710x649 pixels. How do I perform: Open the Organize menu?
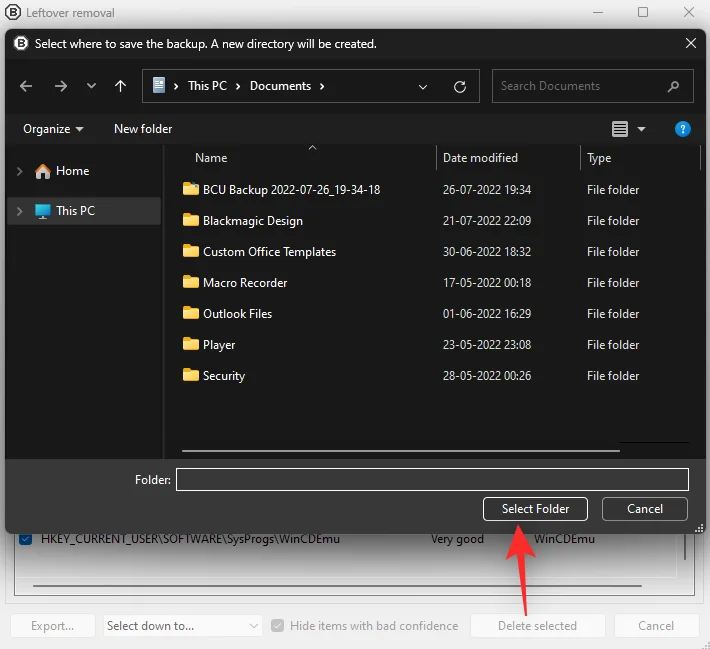(x=53, y=129)
